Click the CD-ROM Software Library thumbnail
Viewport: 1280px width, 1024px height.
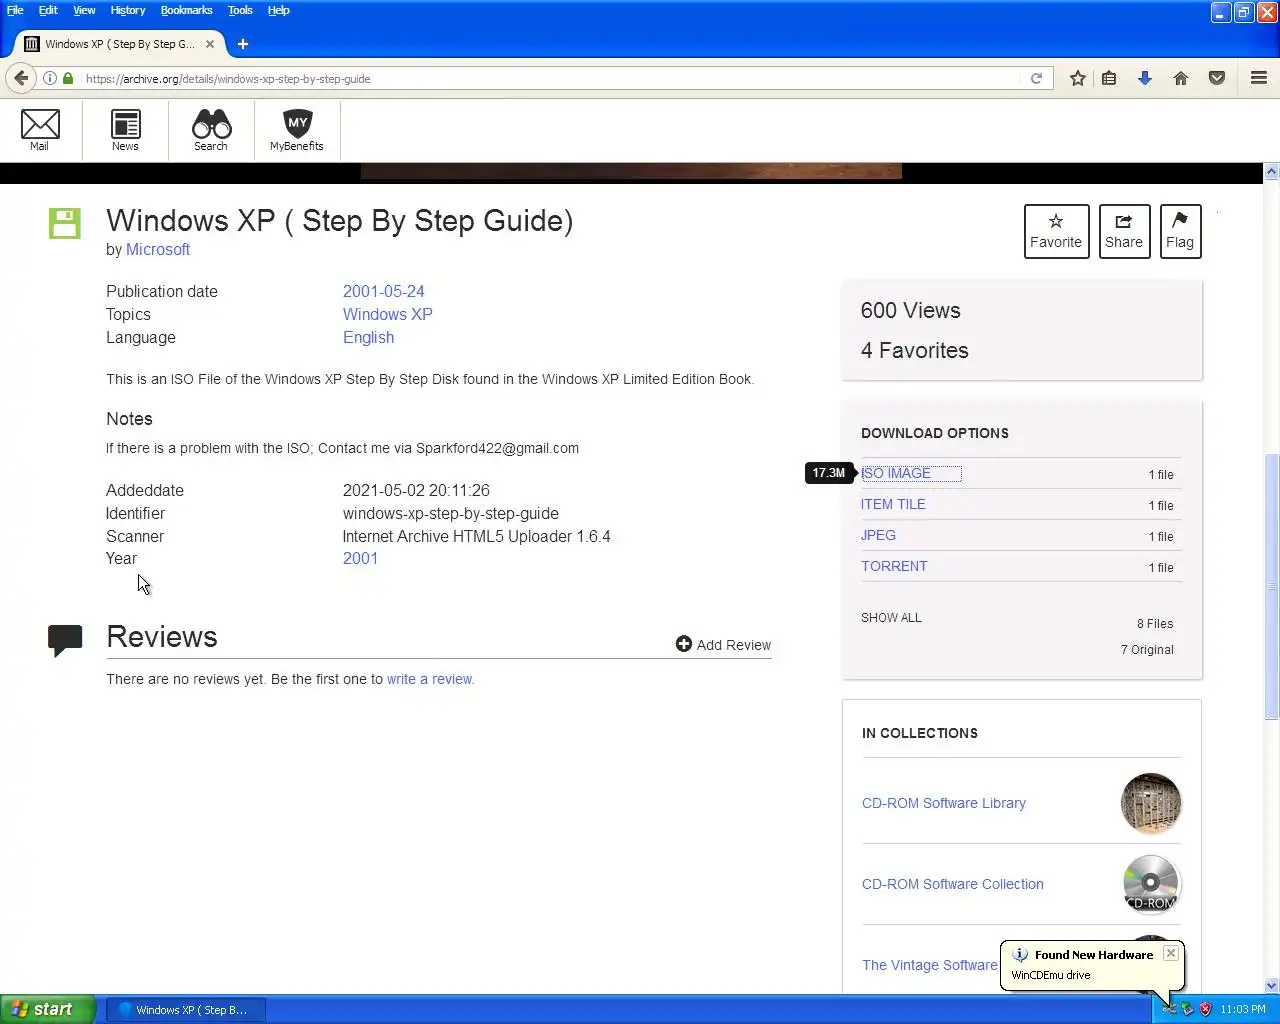(1151, 804)
